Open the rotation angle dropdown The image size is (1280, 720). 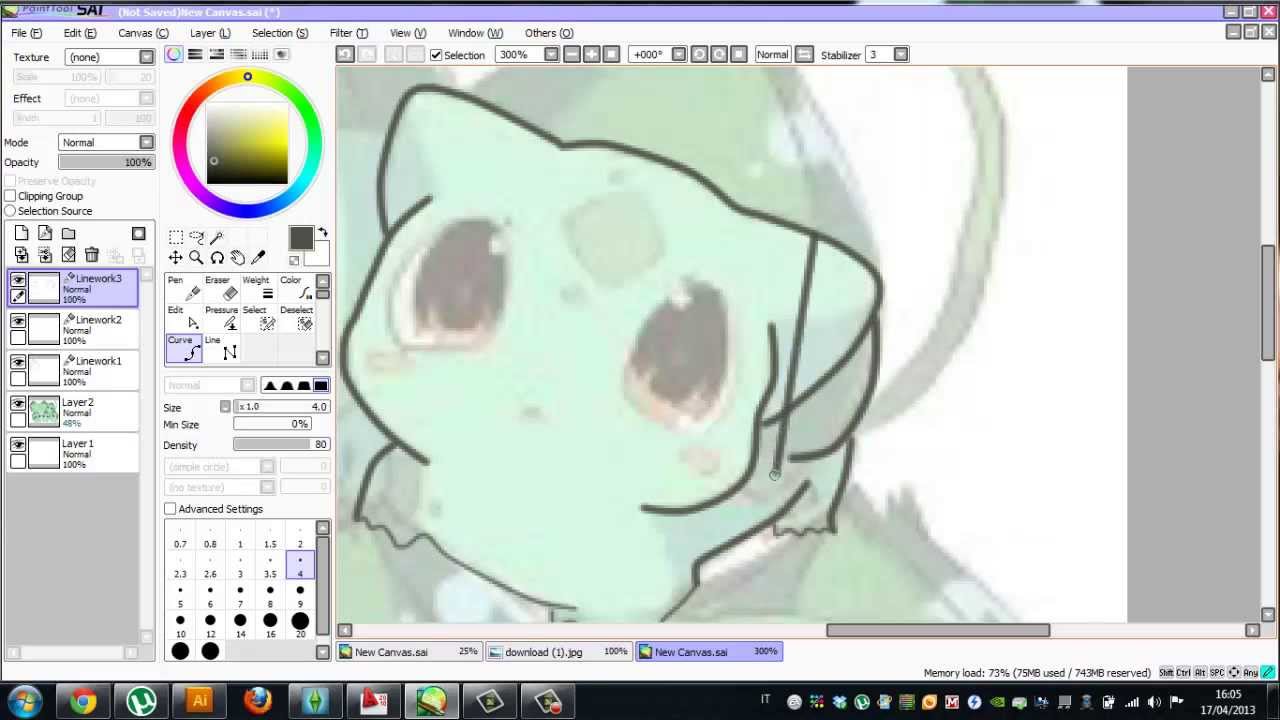(679, 54)
